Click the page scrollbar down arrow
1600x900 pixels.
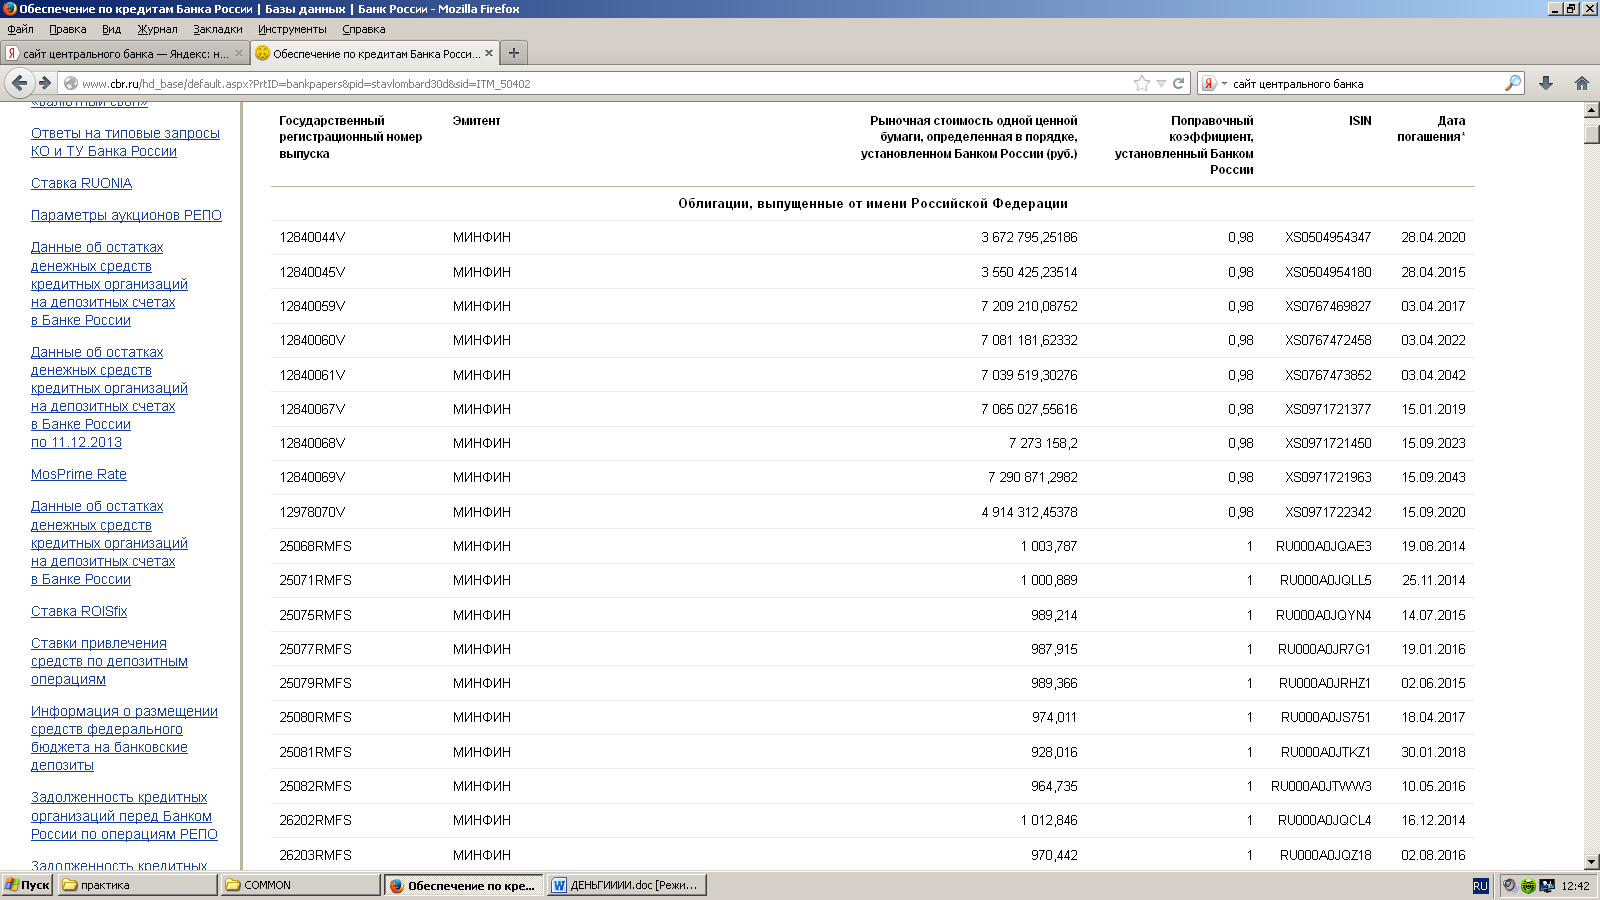click(1592, 862)
